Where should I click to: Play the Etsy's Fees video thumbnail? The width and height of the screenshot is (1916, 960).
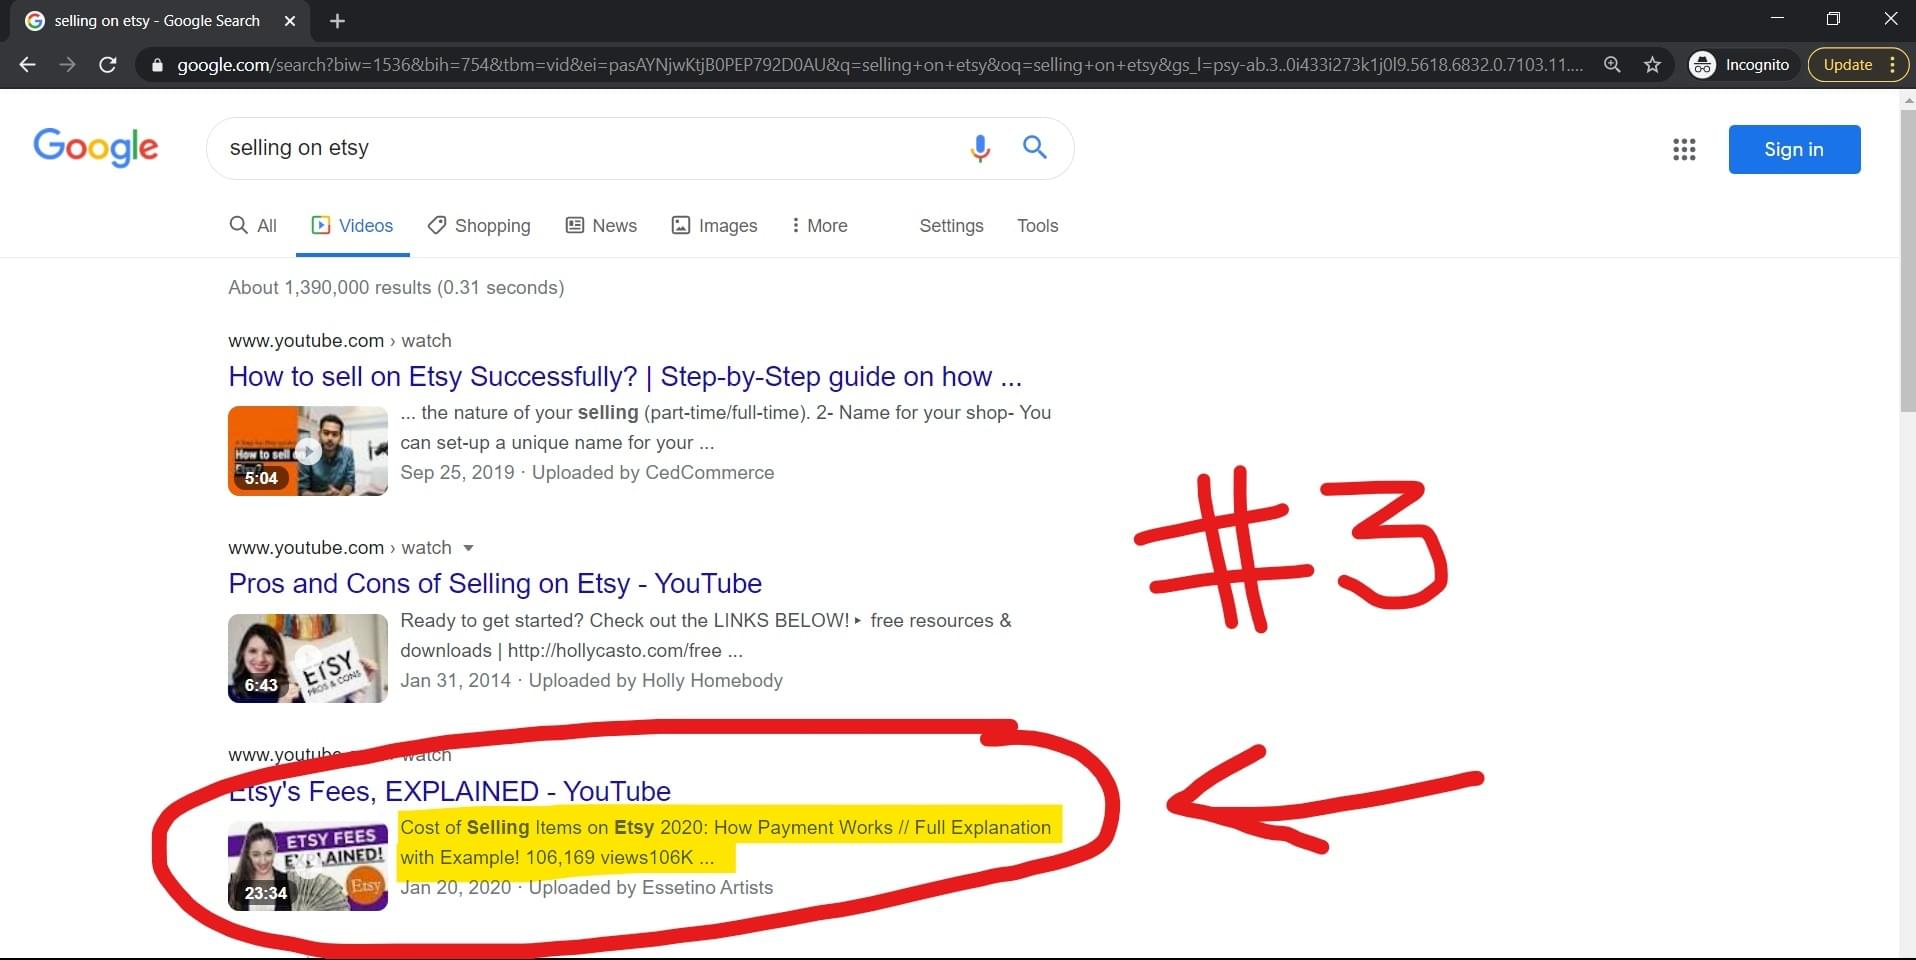307,865
